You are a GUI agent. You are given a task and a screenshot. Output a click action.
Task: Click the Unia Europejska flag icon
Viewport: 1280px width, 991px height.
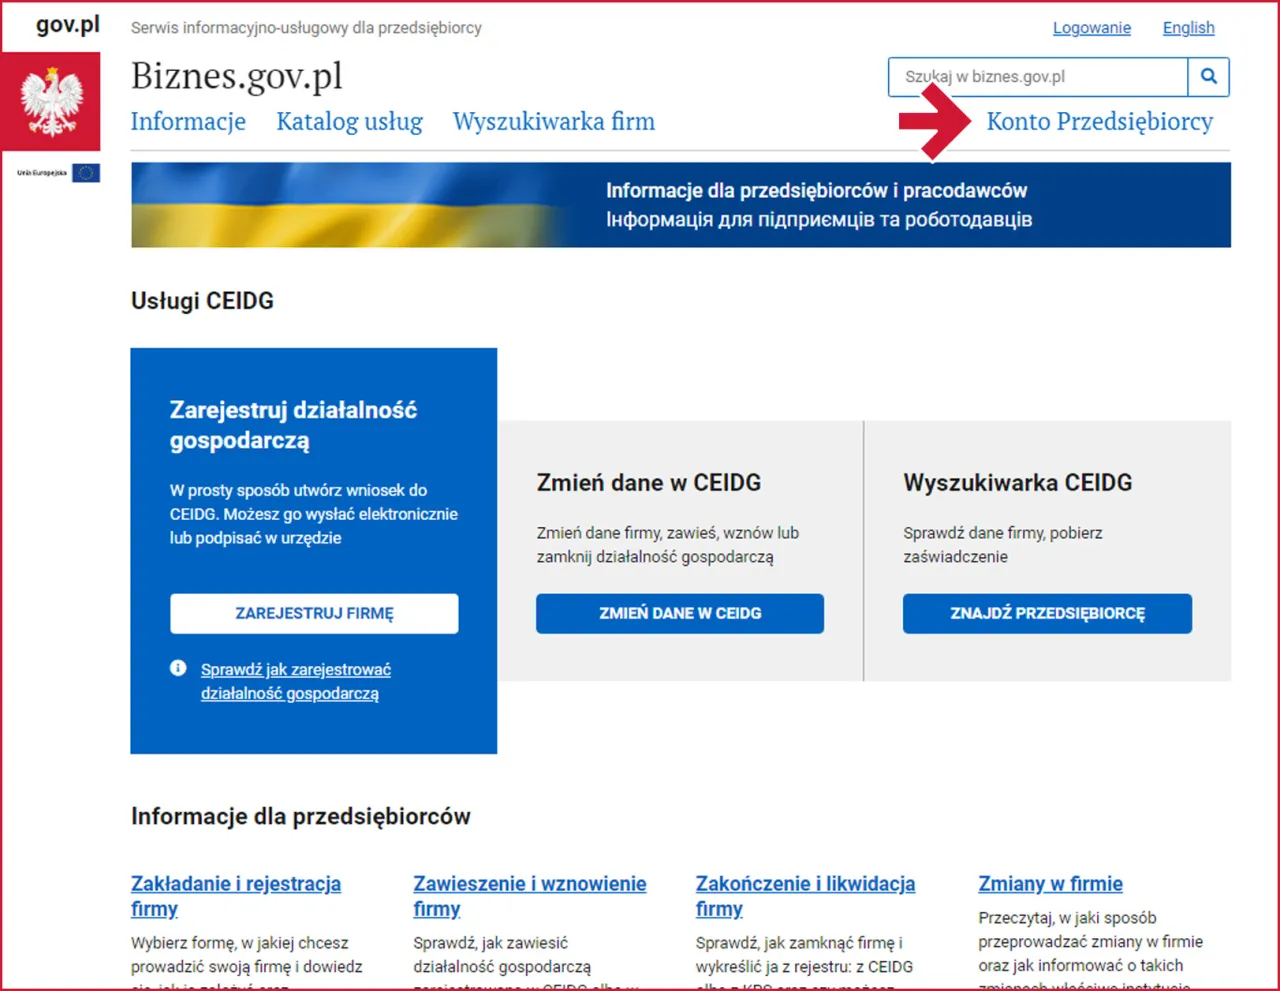(x=88, y=172)
